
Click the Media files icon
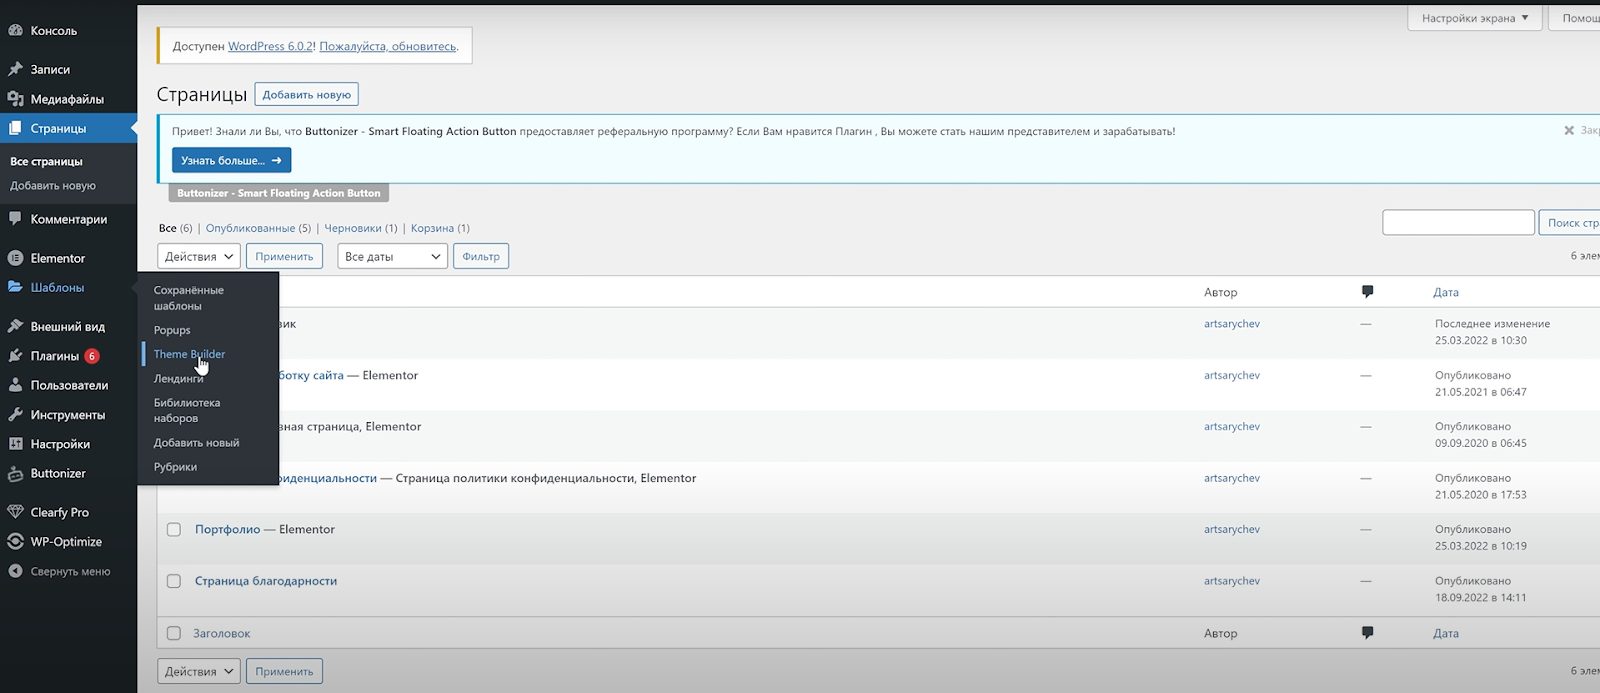[x=15, y=99]
